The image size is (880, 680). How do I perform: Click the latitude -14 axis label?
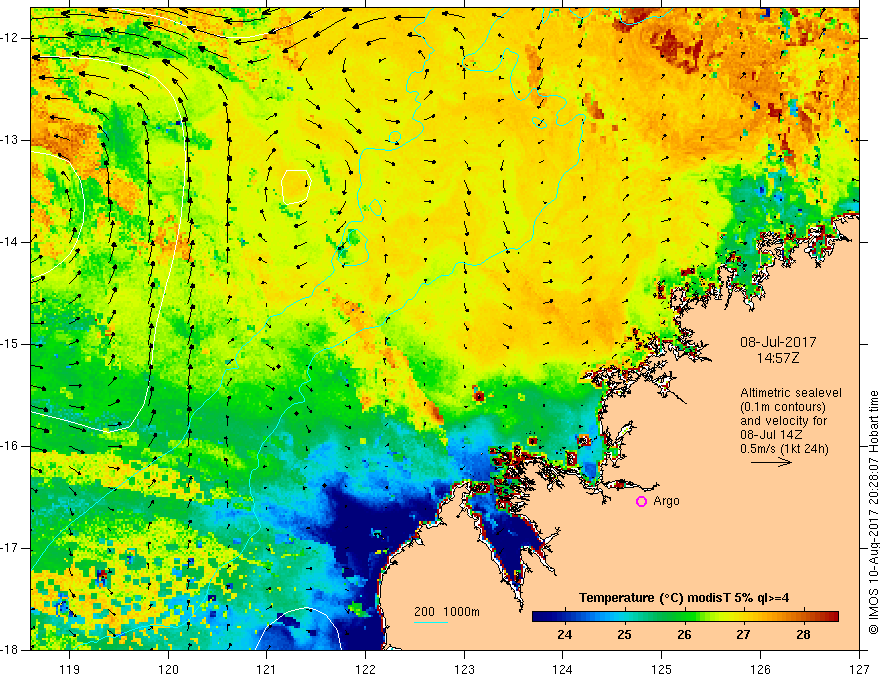click(10, 242)
